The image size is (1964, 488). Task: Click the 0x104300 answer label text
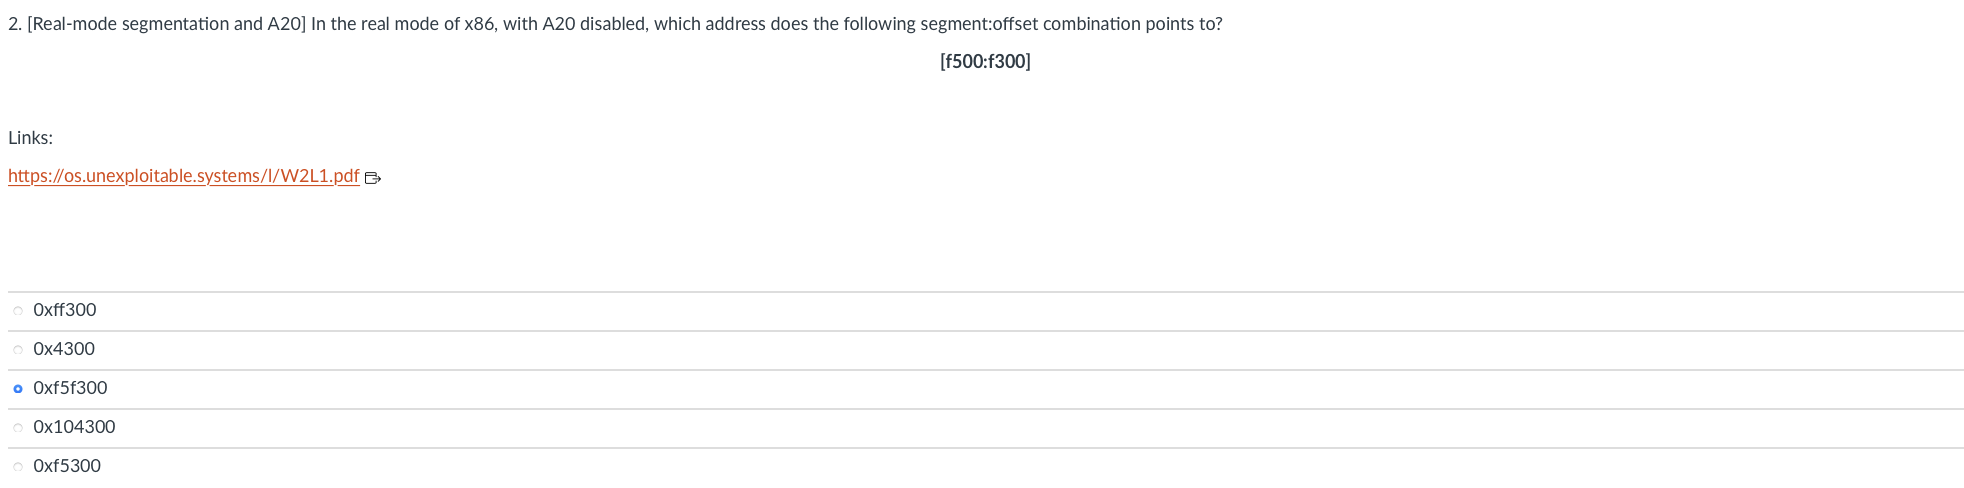click(x=74, y=427)
